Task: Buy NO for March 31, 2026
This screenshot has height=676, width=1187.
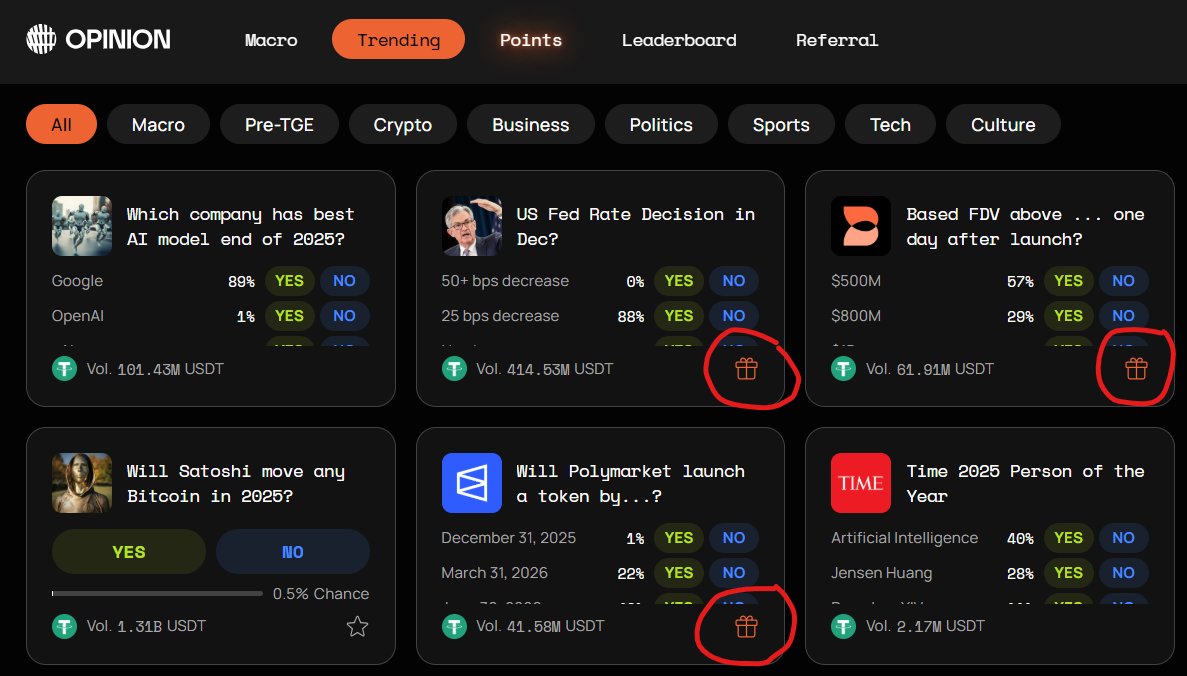Action: [734, 573]
